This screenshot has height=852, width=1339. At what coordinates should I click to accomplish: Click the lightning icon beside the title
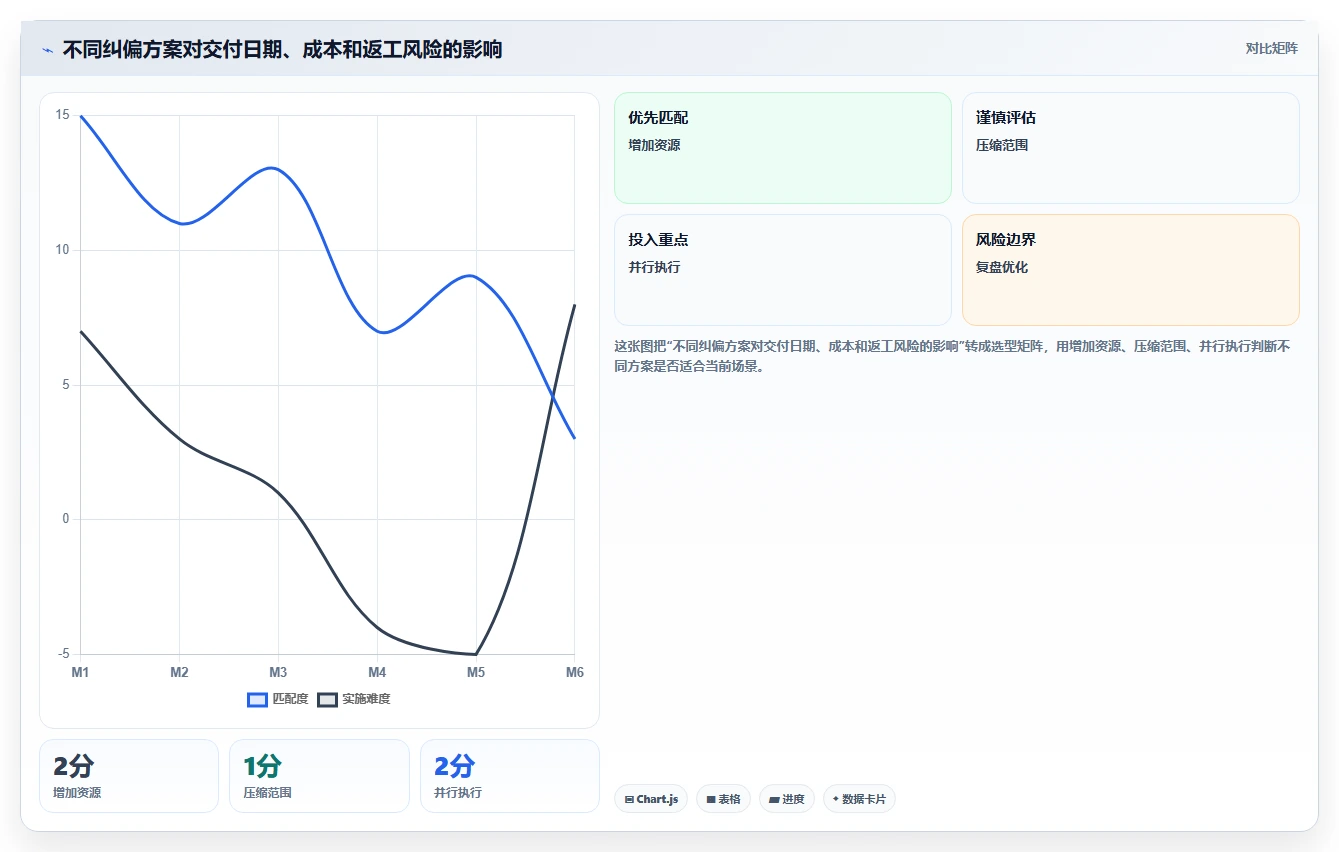click(x=48, y=49)
